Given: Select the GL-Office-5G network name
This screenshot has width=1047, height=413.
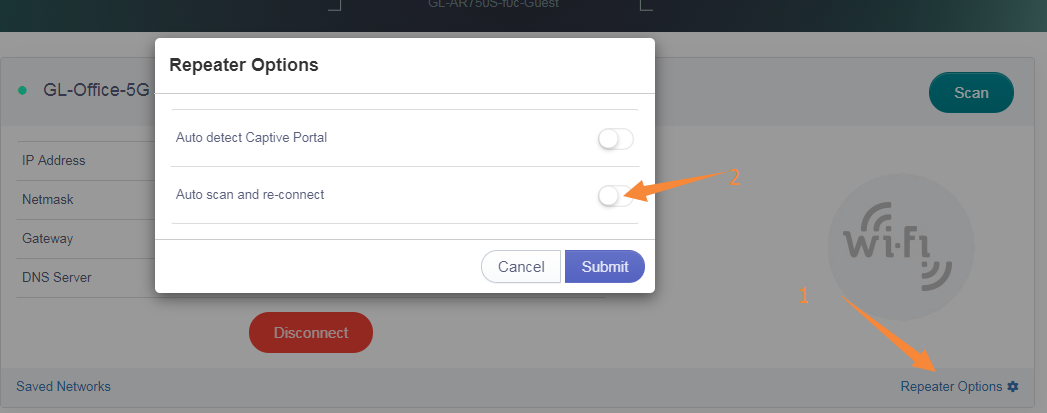Looking at the screenshot, I should pyautogui.click(x=96, y=90).
